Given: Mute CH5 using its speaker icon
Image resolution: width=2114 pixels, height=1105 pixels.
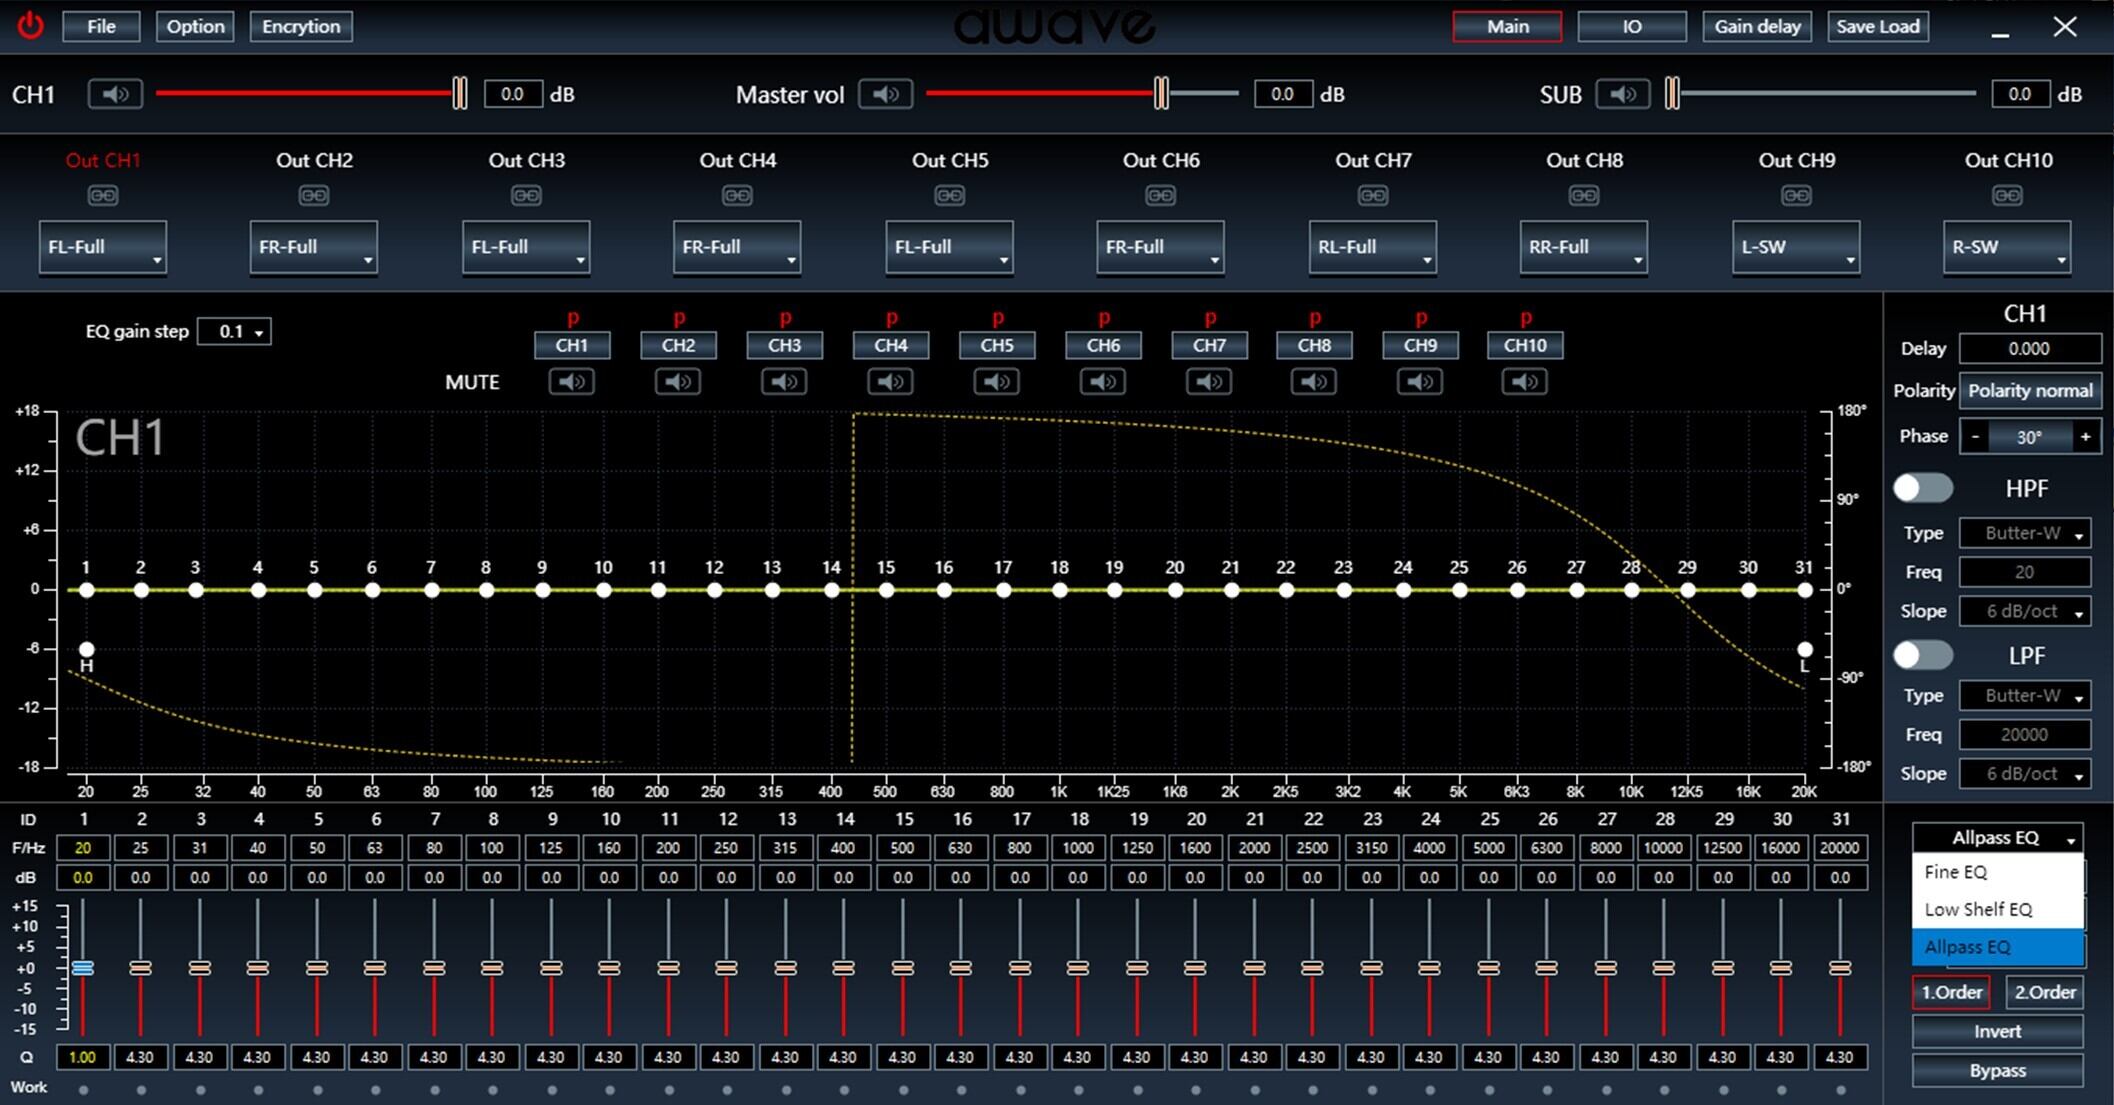Looking at the screenshot, I should (996, 382).
